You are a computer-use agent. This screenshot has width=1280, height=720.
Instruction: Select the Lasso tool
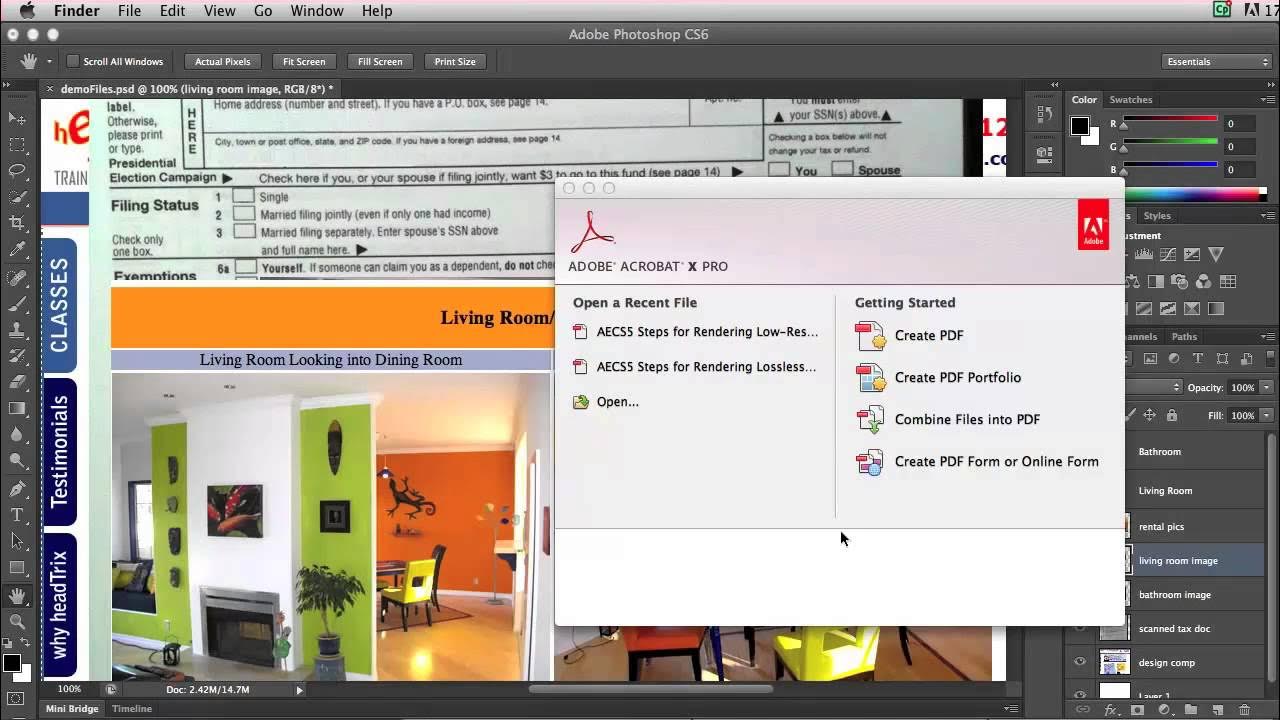point(17,171)
